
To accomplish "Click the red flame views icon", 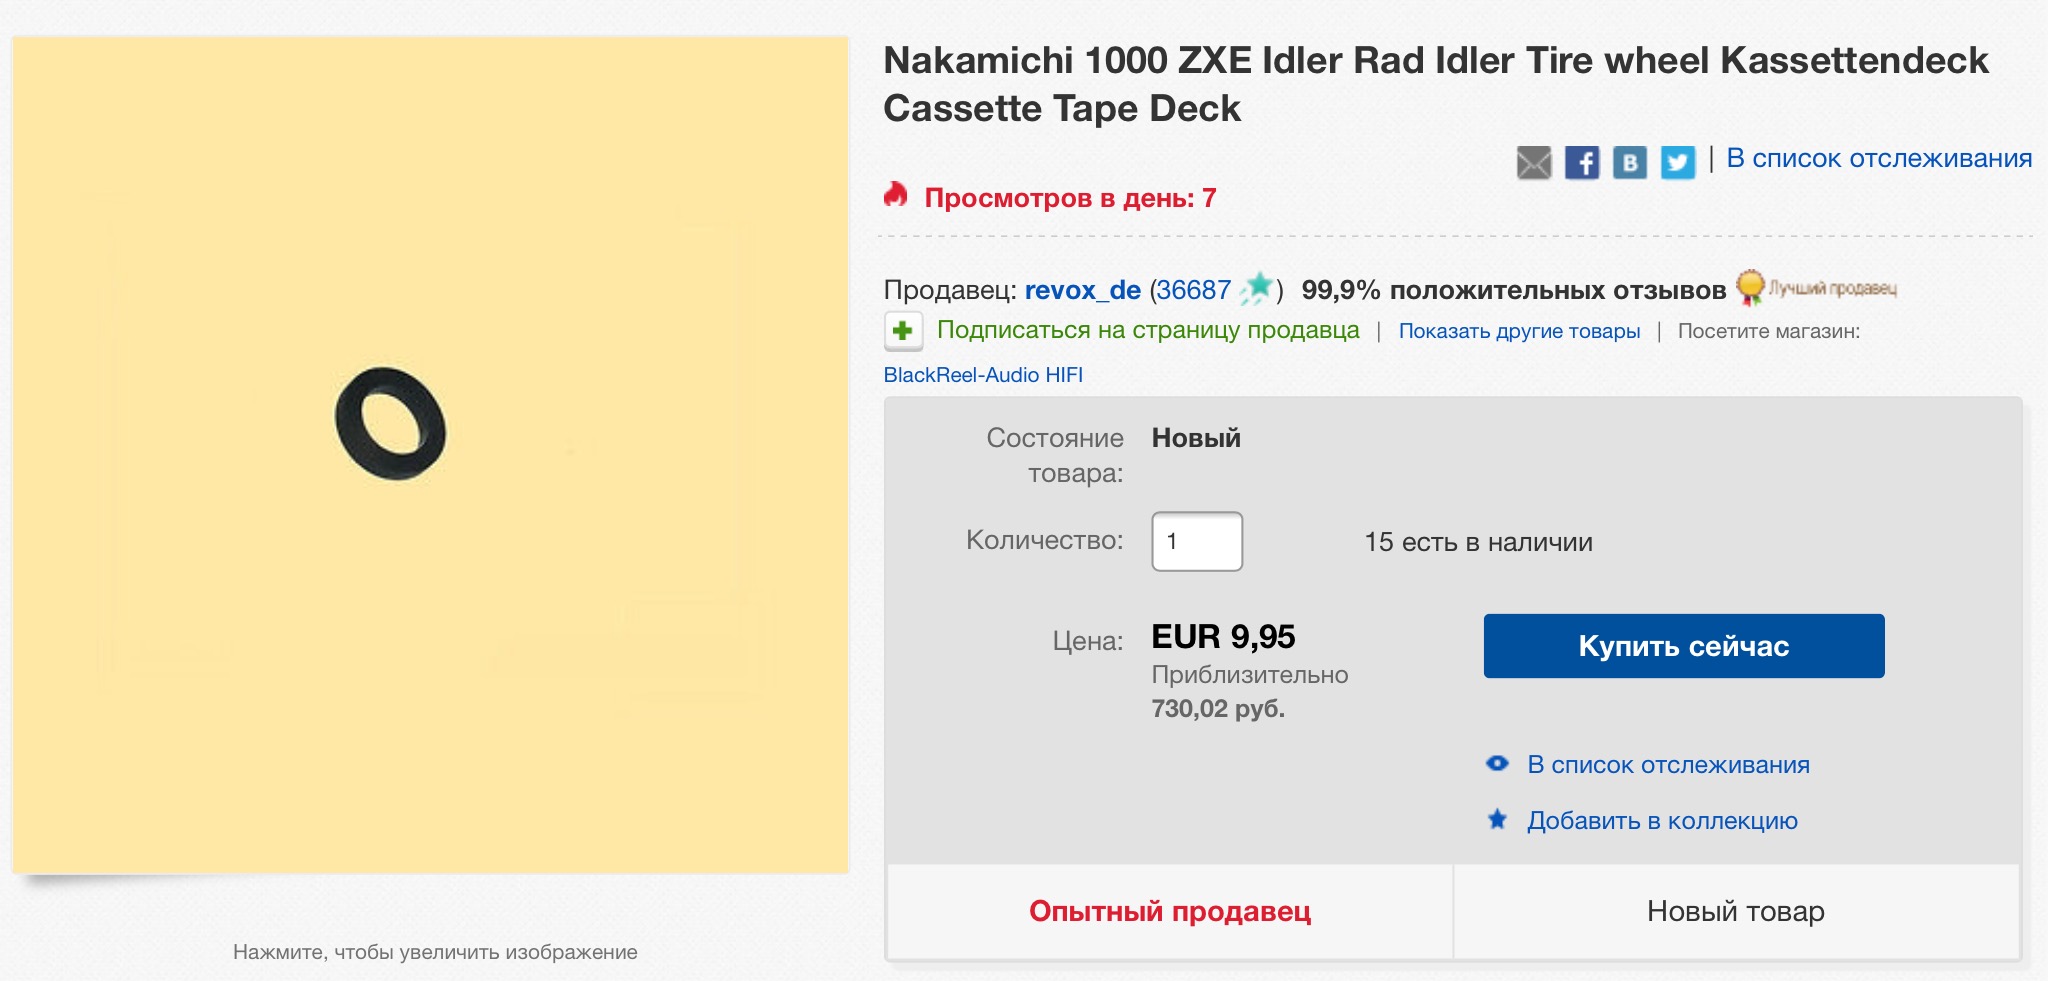I will tap(896, 195).
